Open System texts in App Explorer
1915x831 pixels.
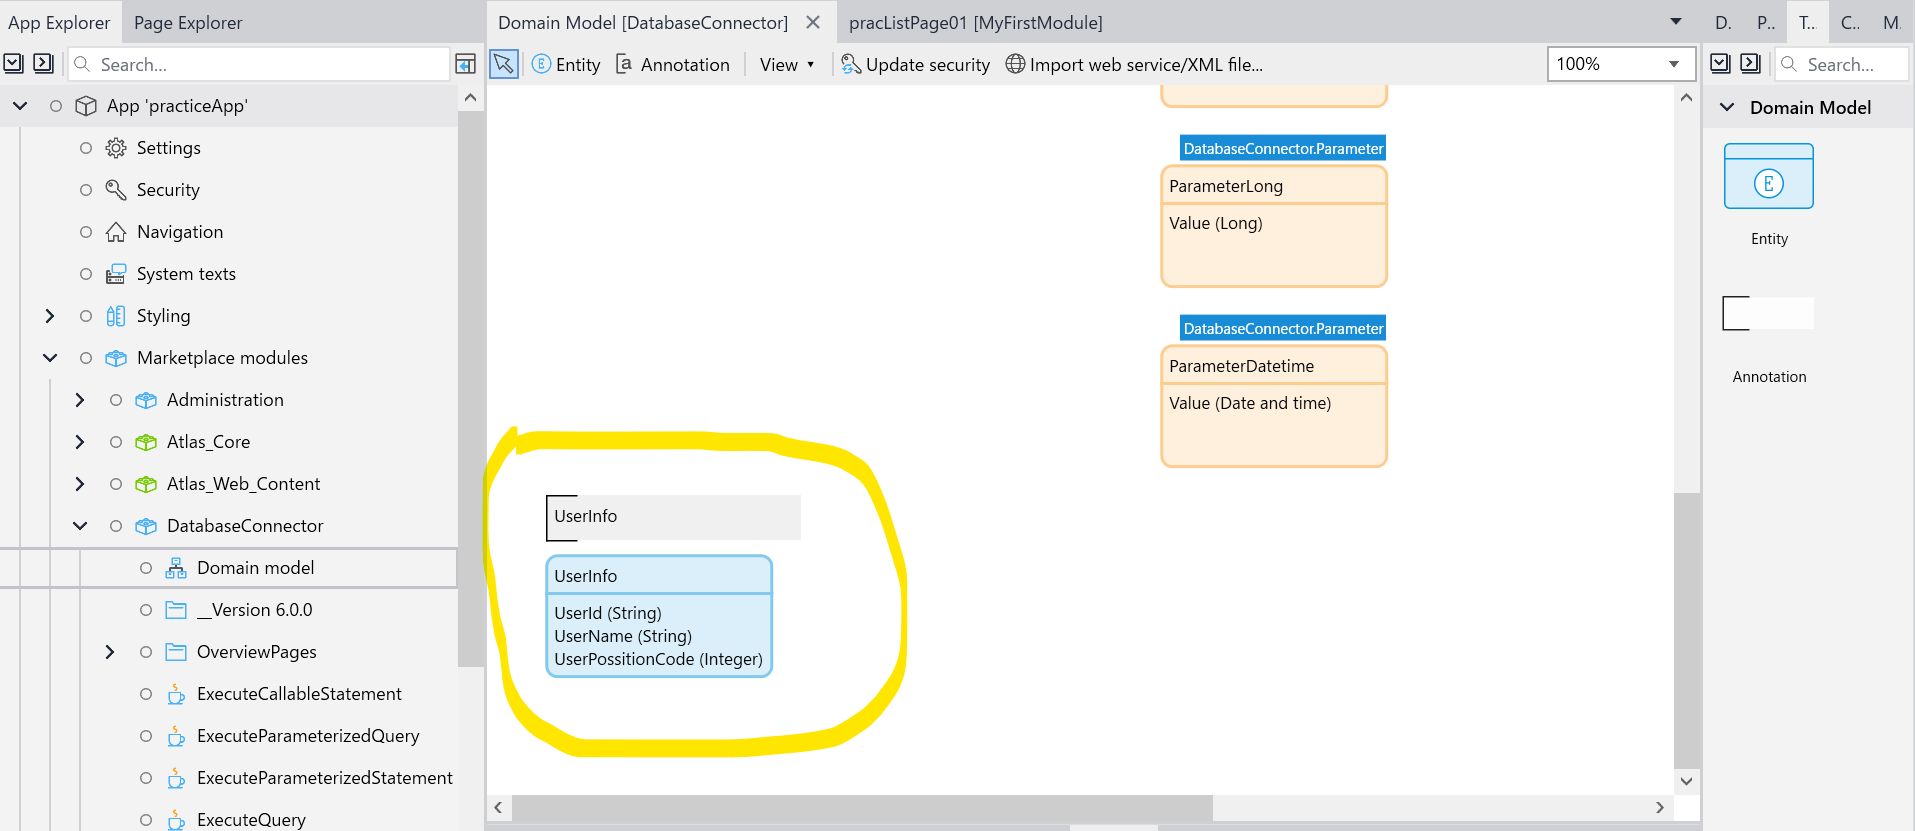[x=186, y=274]
